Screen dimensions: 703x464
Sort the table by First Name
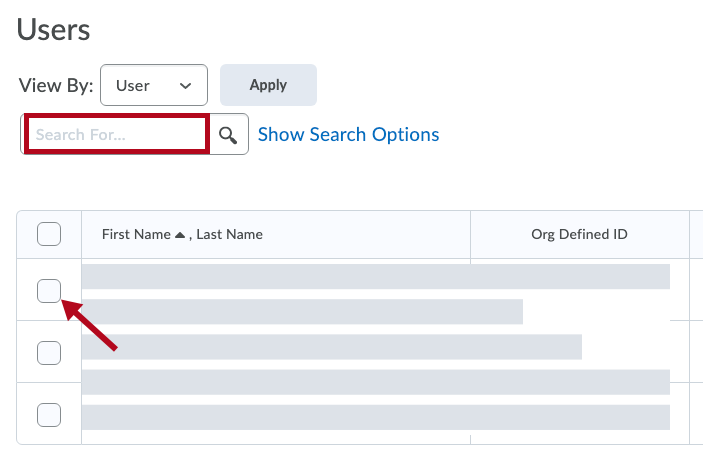click(136, 235)
